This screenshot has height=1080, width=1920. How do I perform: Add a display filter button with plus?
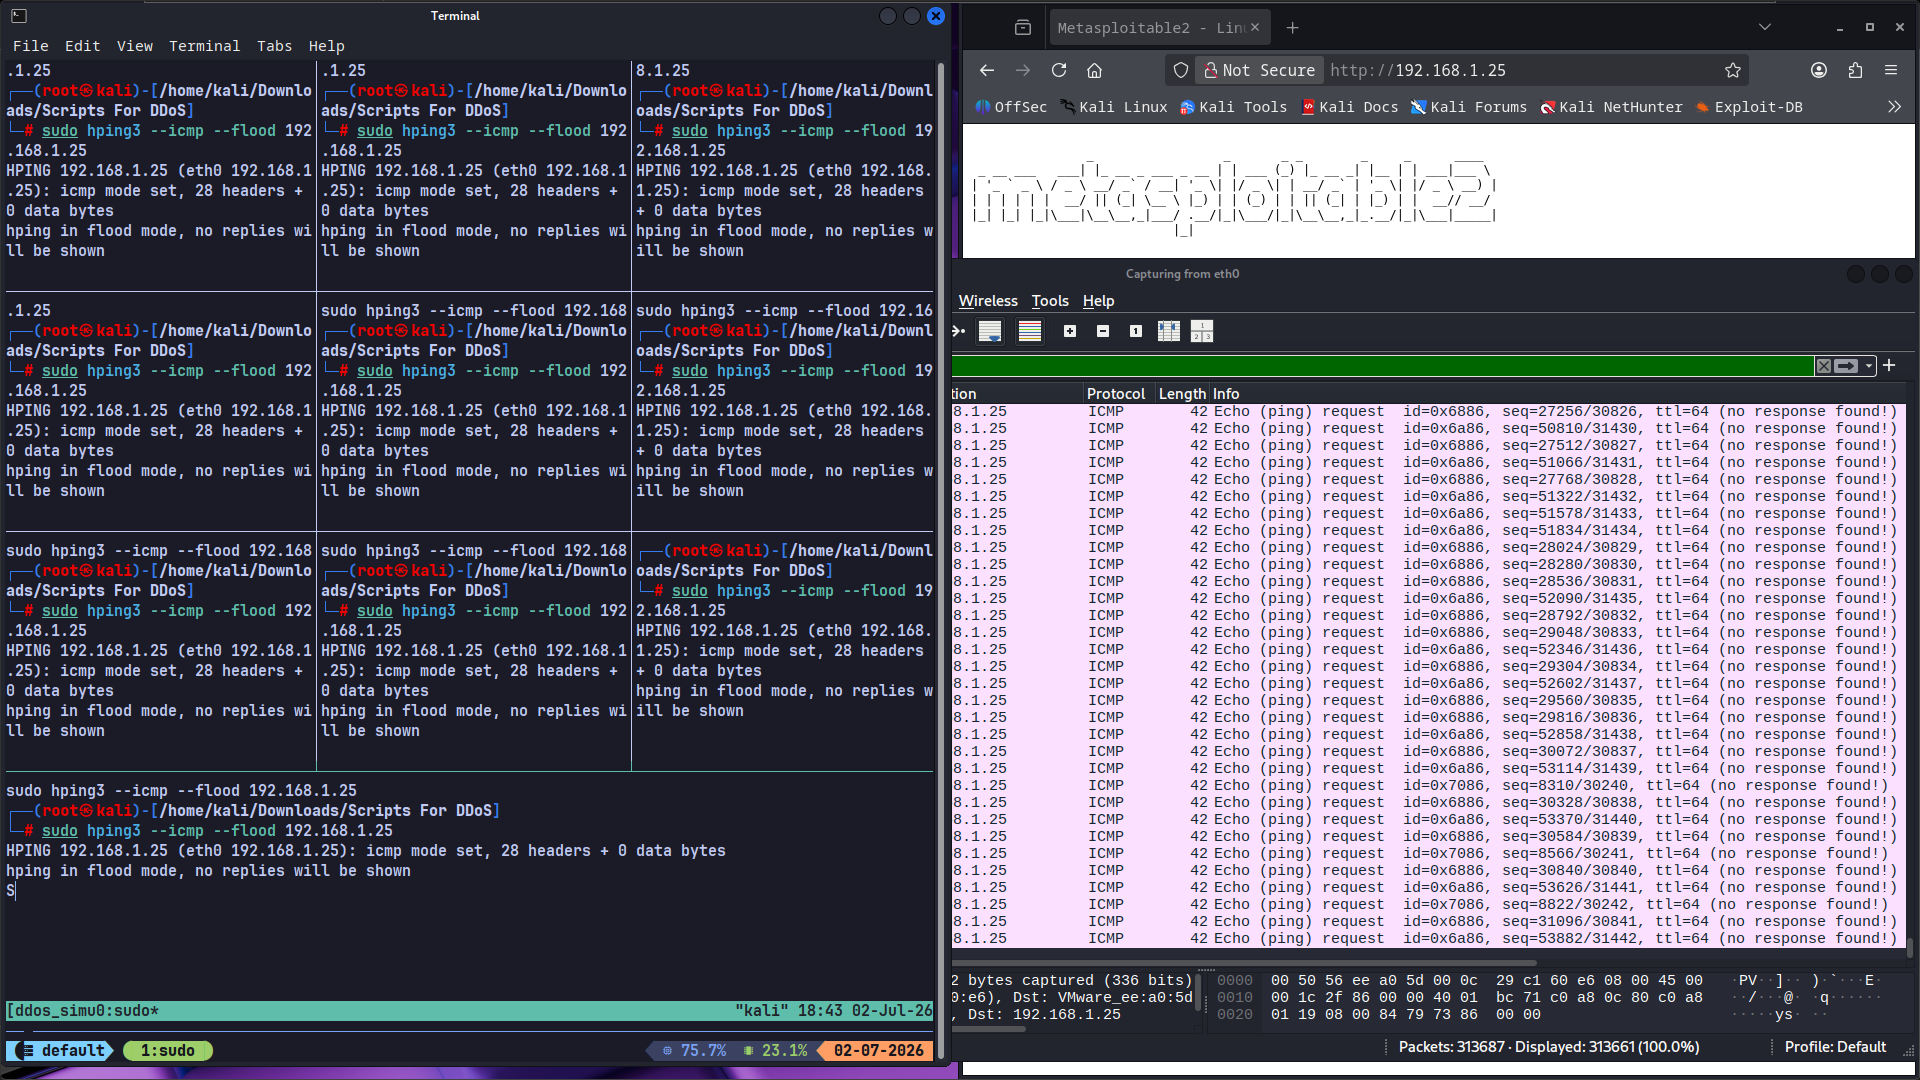tap(1889, 366)
